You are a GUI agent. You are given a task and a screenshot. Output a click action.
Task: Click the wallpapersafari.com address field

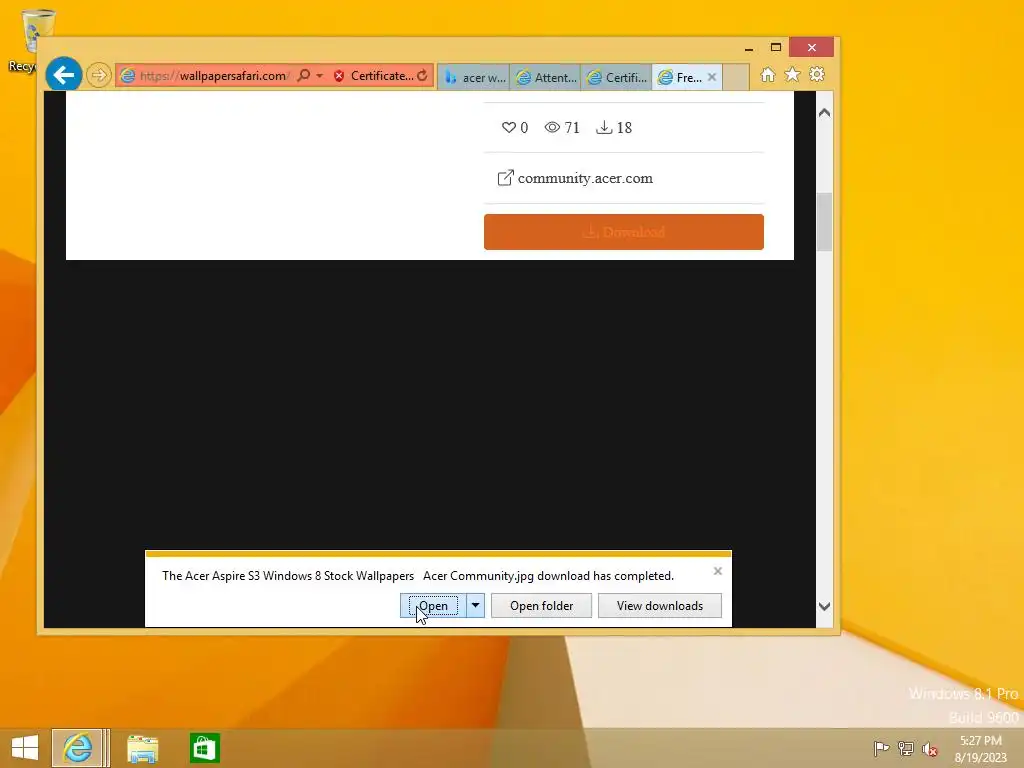click(x=214, y=76)
